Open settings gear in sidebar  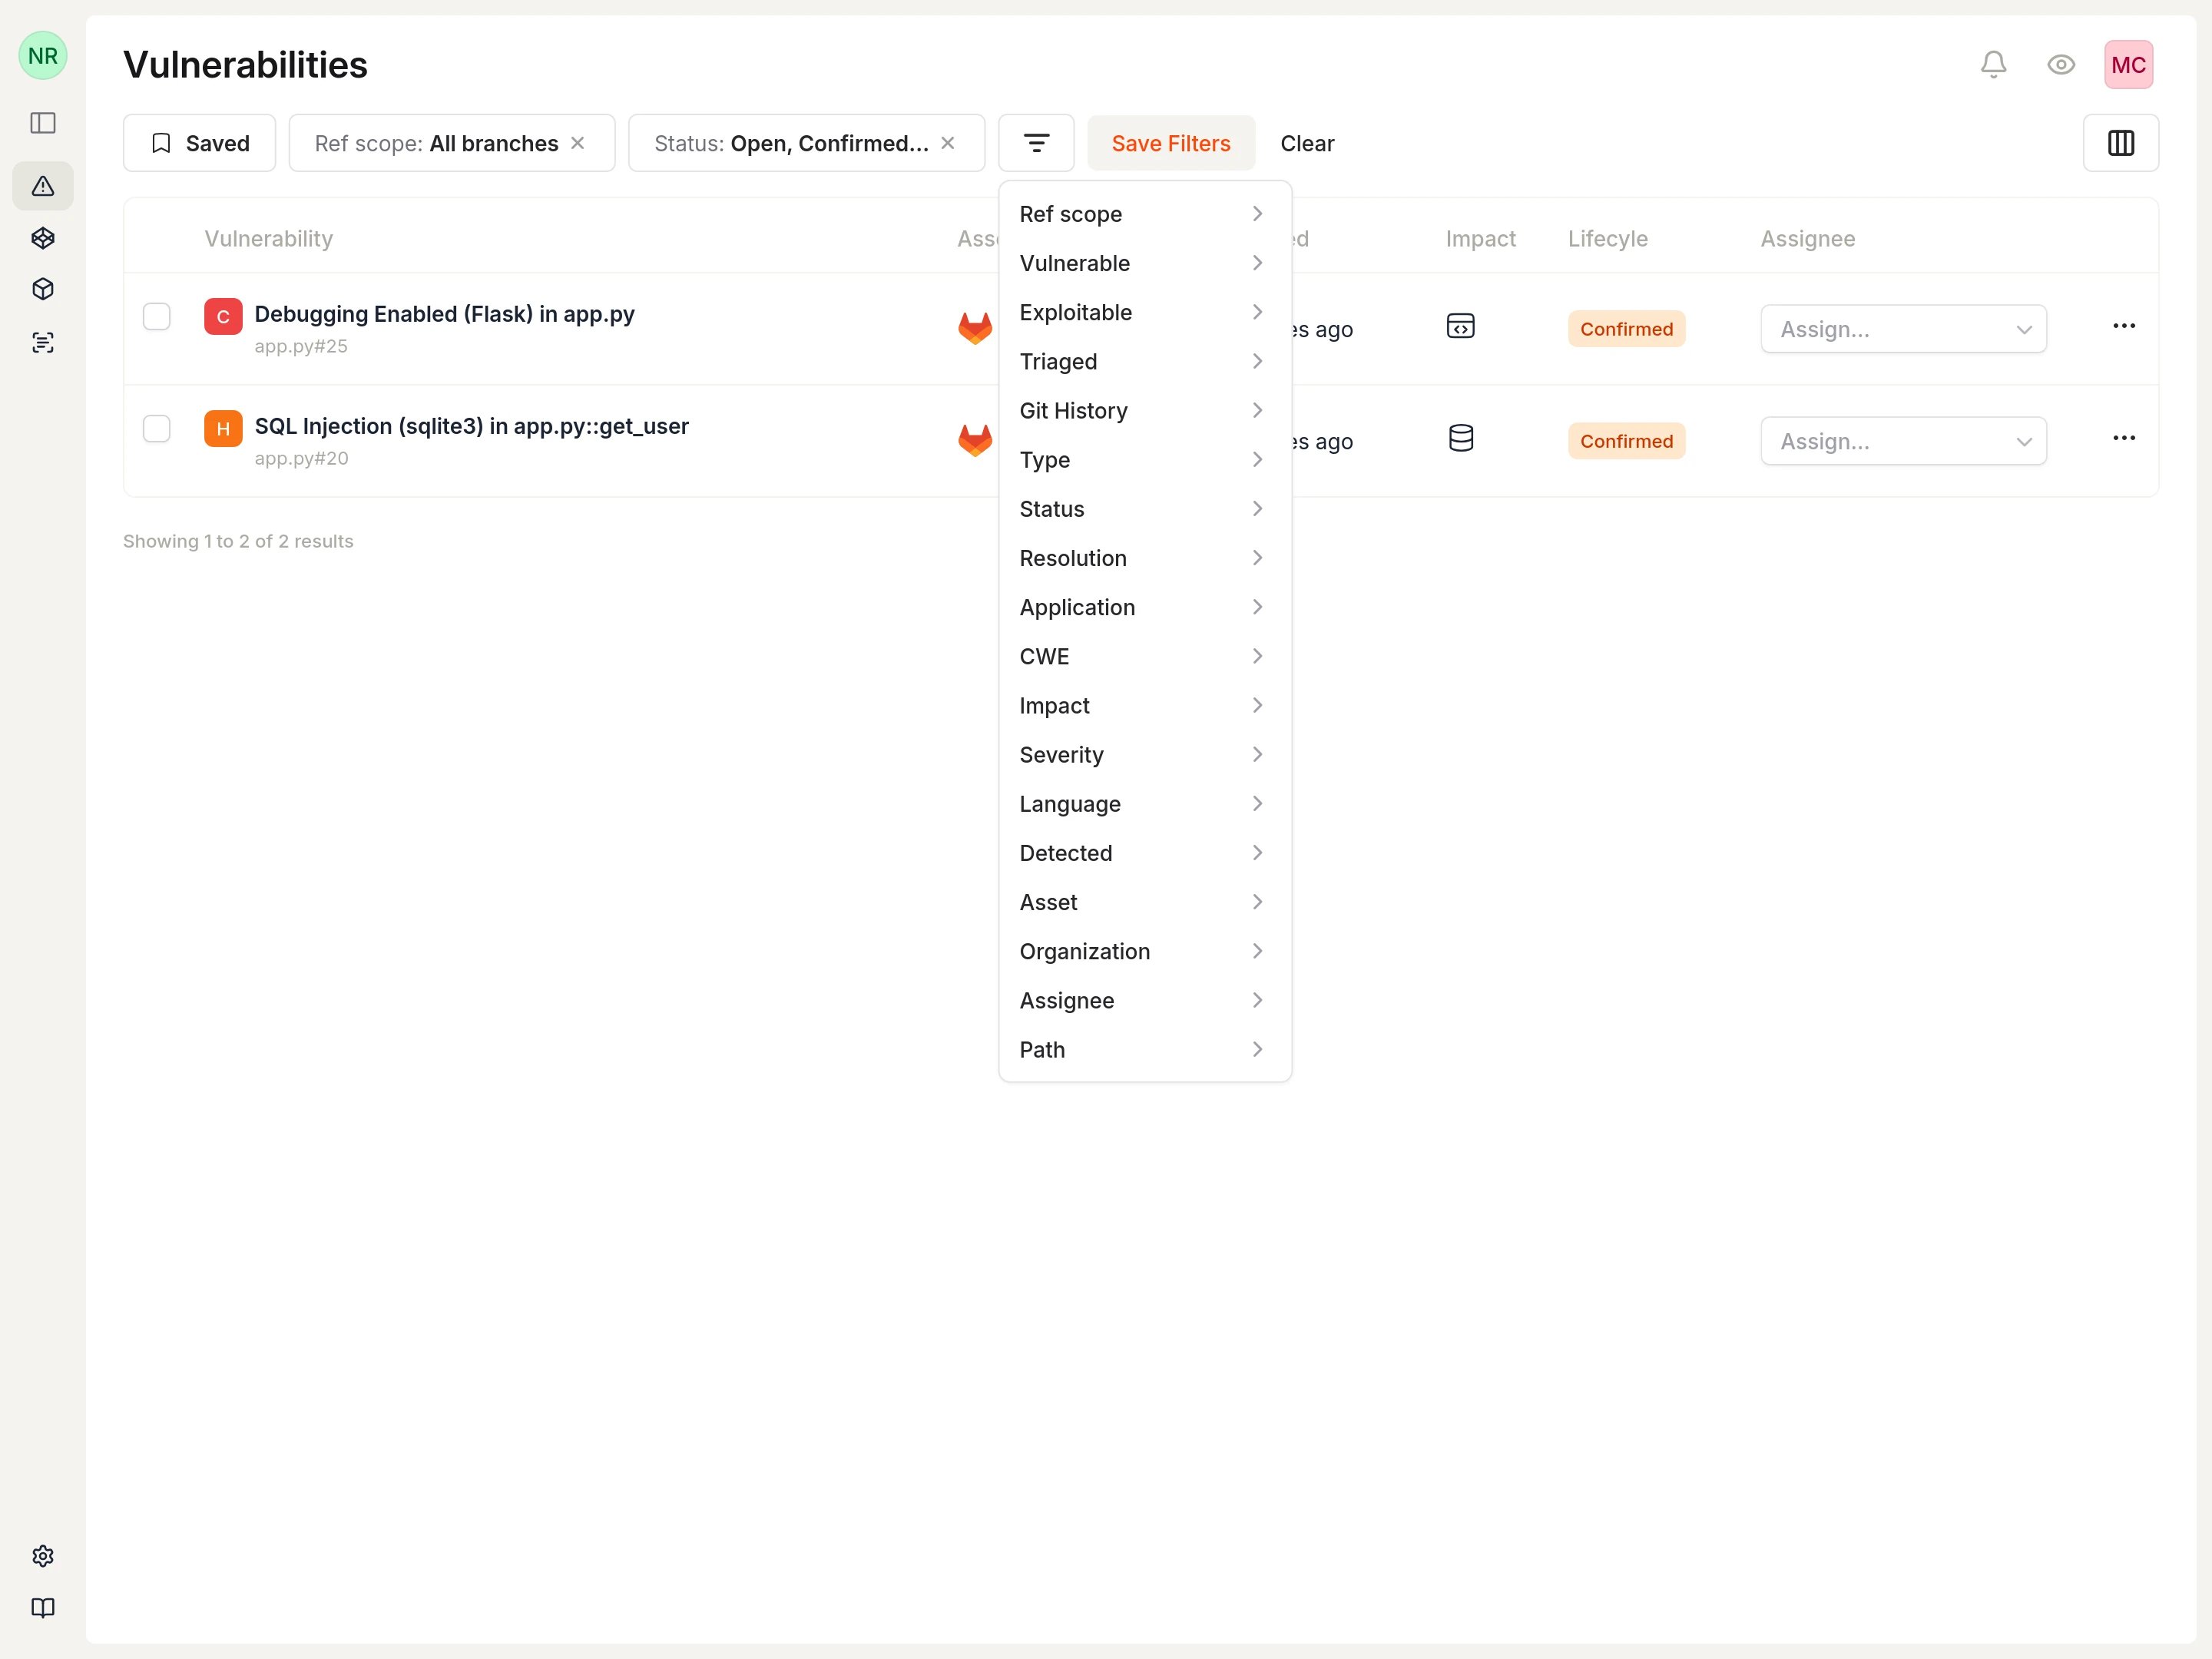(43, 1556)
